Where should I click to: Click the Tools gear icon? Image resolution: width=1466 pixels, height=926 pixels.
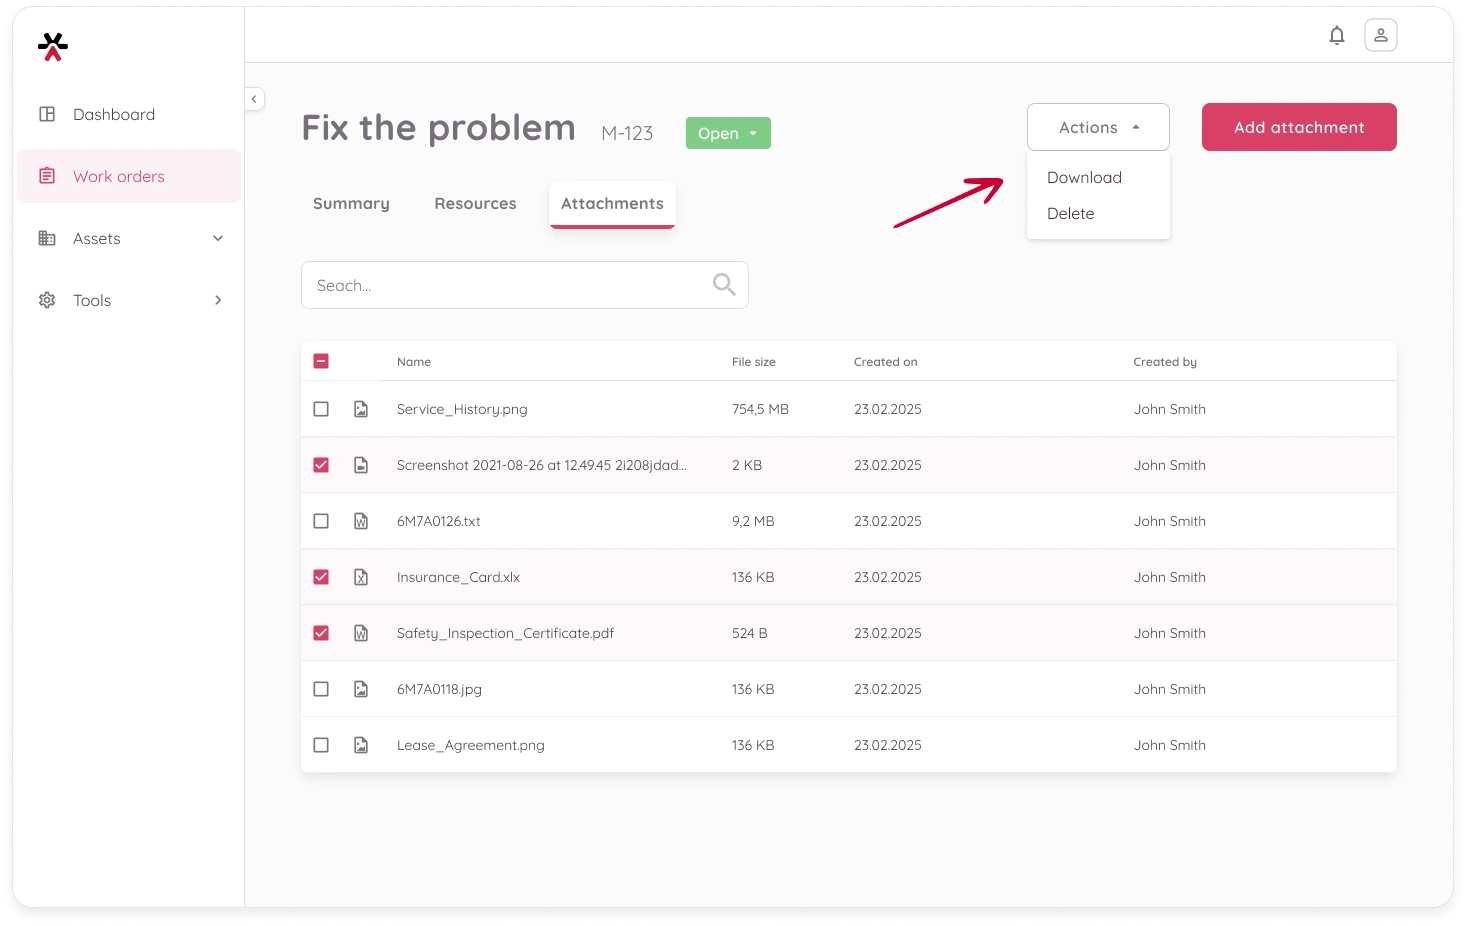47,300
